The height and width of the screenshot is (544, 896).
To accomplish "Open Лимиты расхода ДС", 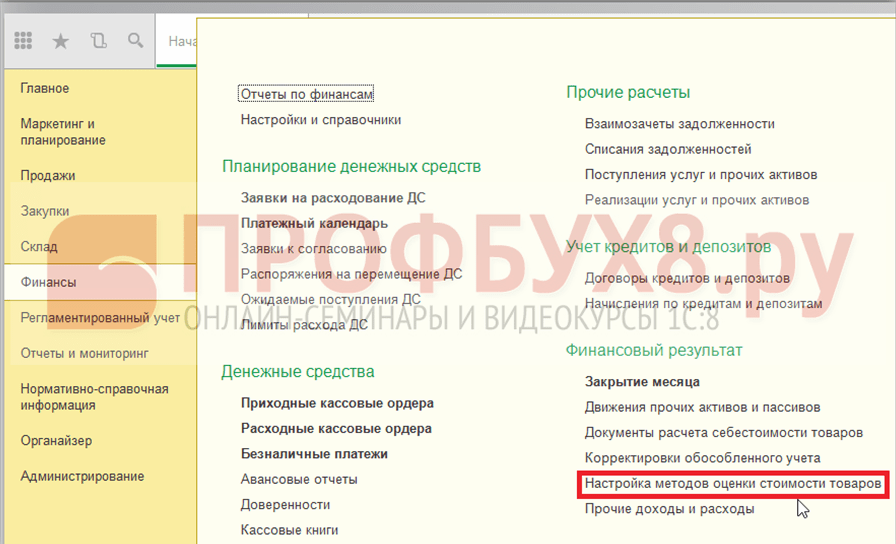I will [304, 325].
